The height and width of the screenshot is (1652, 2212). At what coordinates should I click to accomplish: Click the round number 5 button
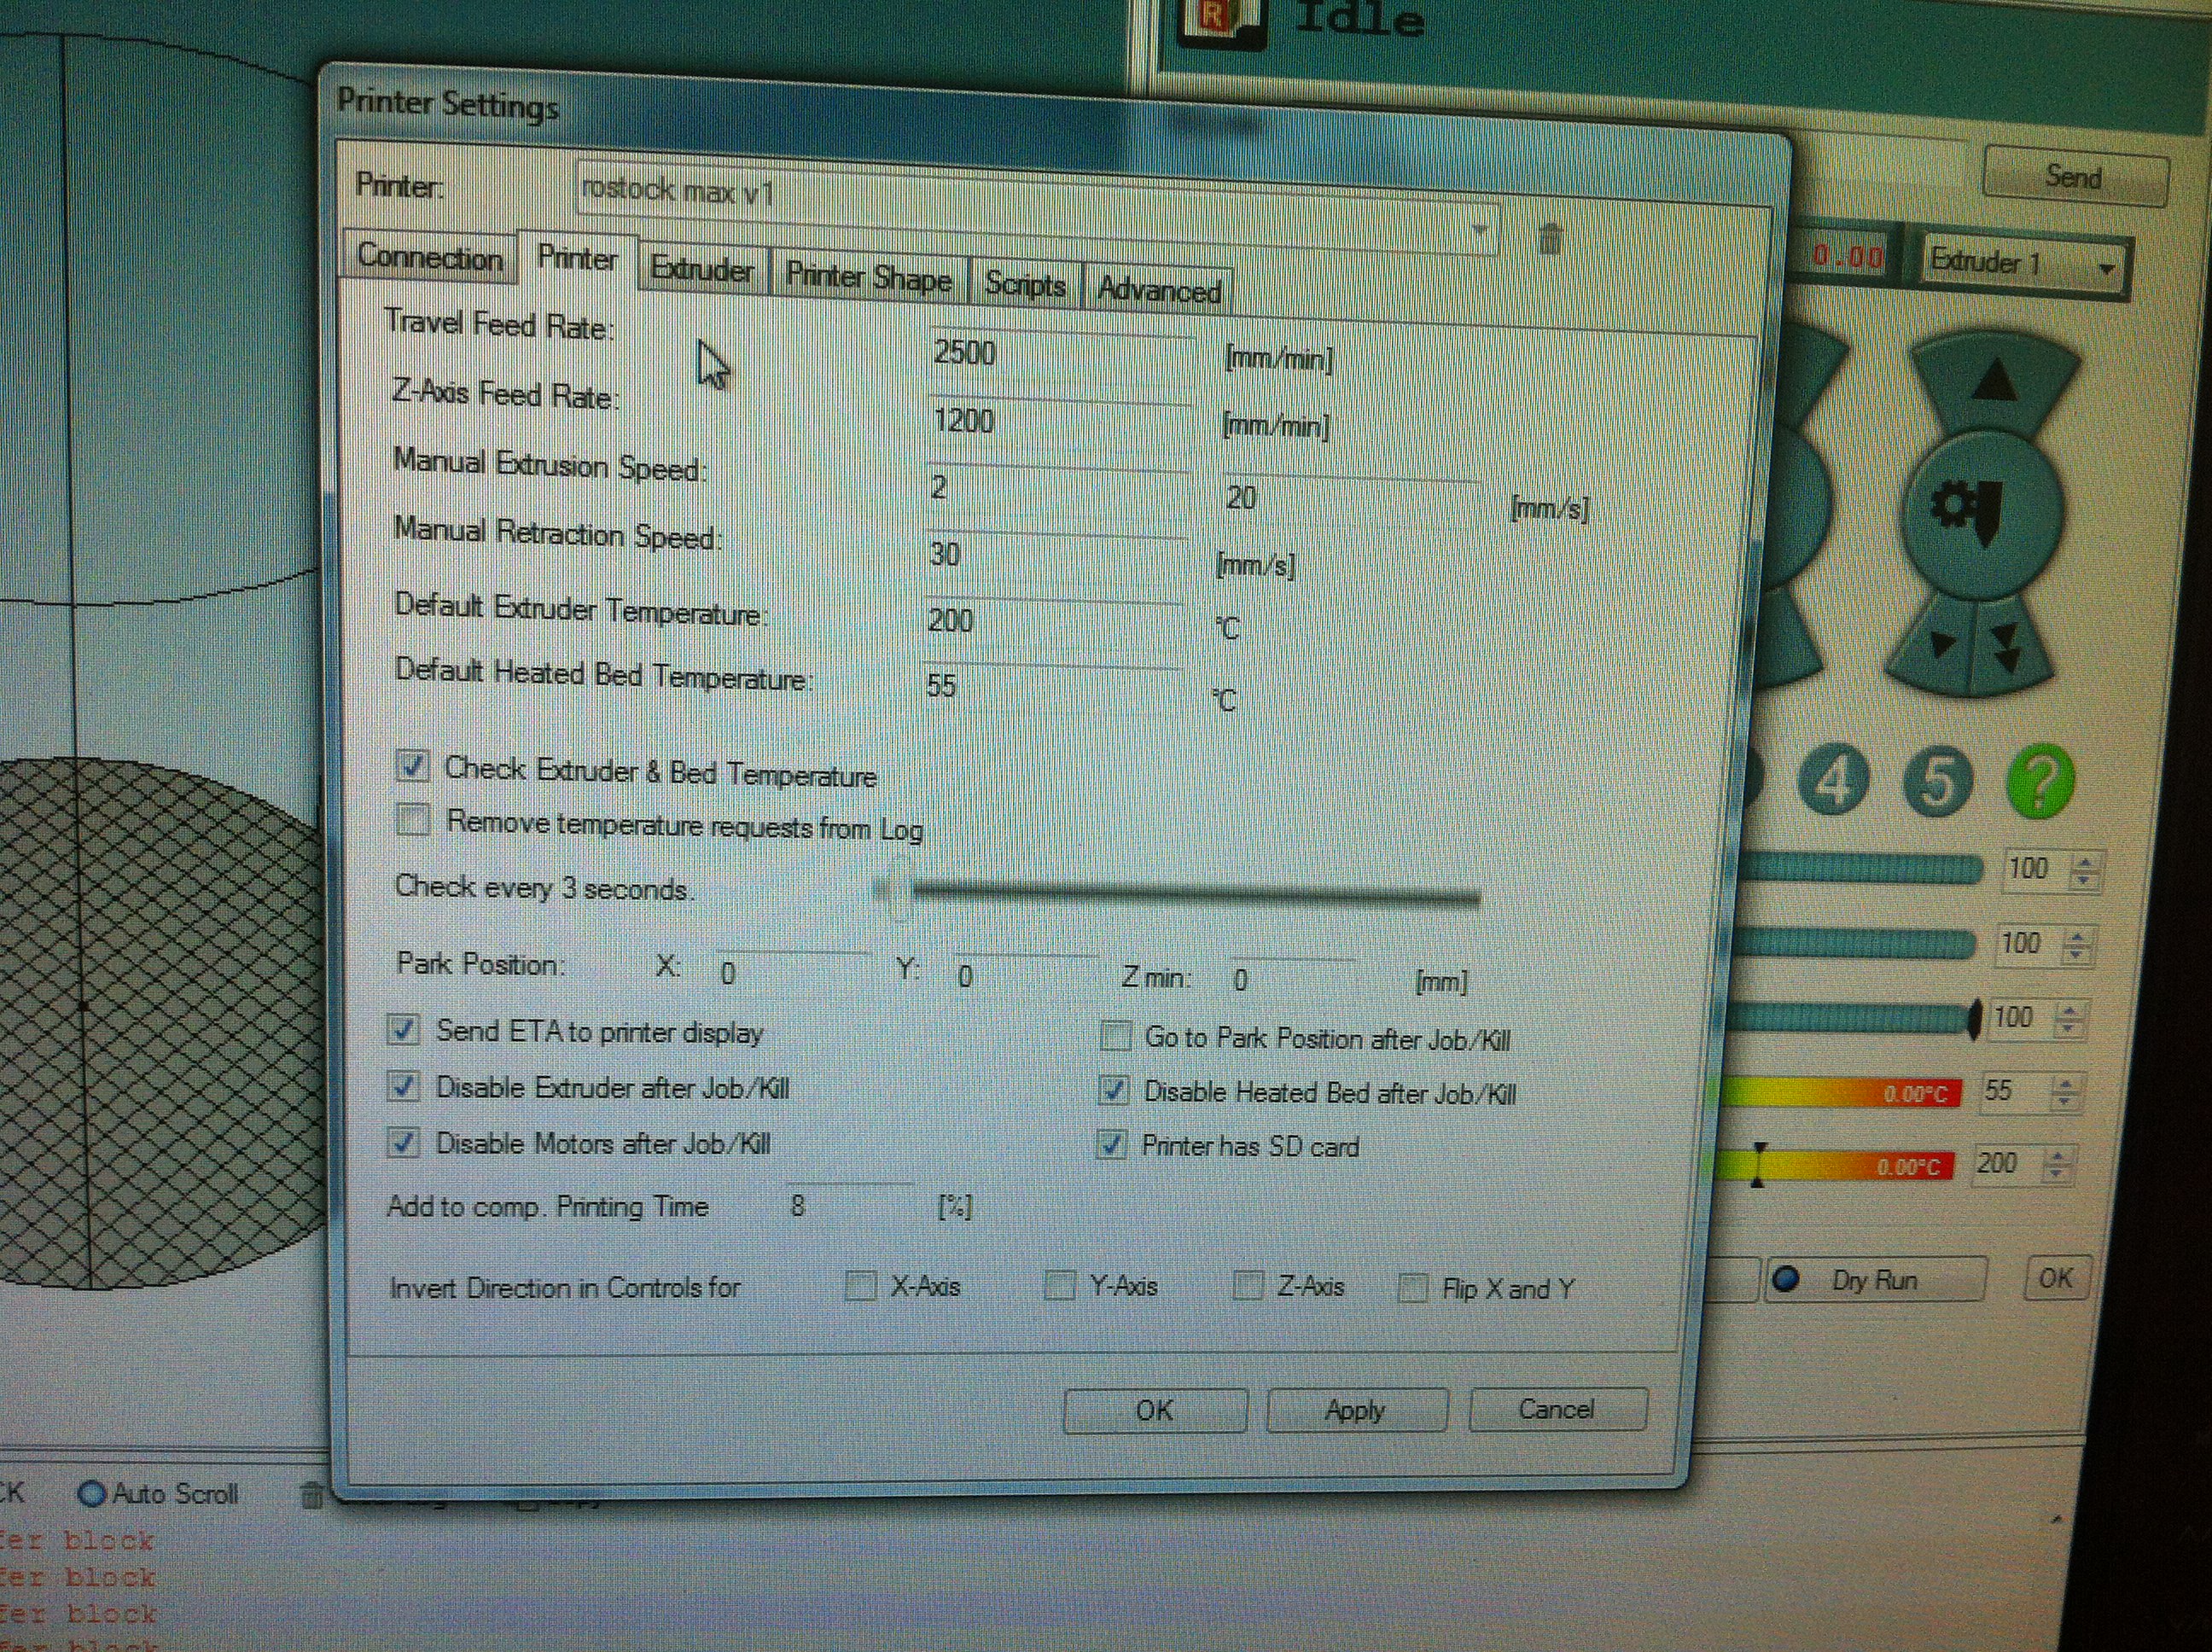[1938, 781]
